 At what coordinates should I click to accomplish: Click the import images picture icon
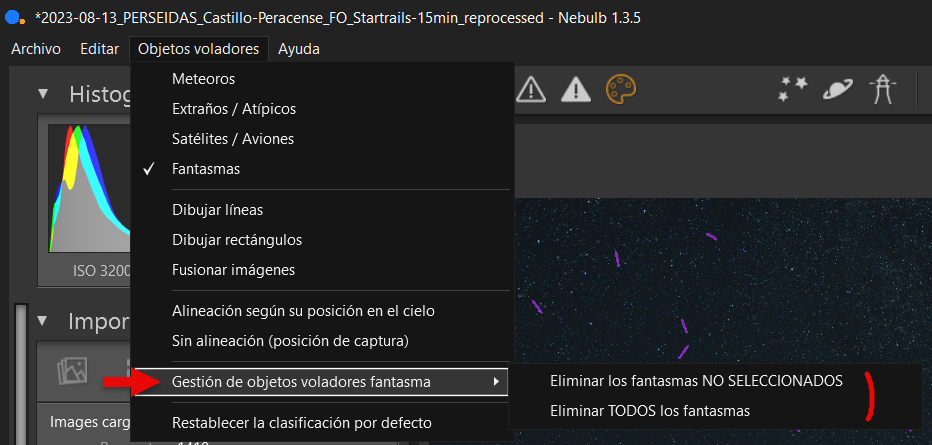click(x=72, y=371)
